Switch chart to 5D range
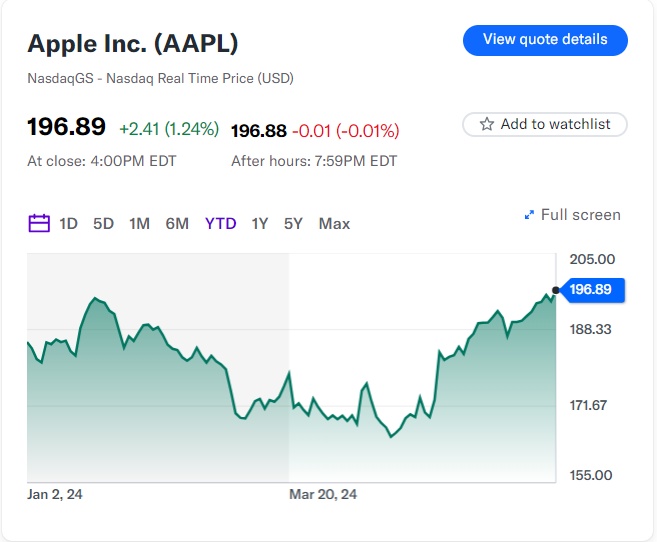Screen dimensions: 657x542 [103, 224]
